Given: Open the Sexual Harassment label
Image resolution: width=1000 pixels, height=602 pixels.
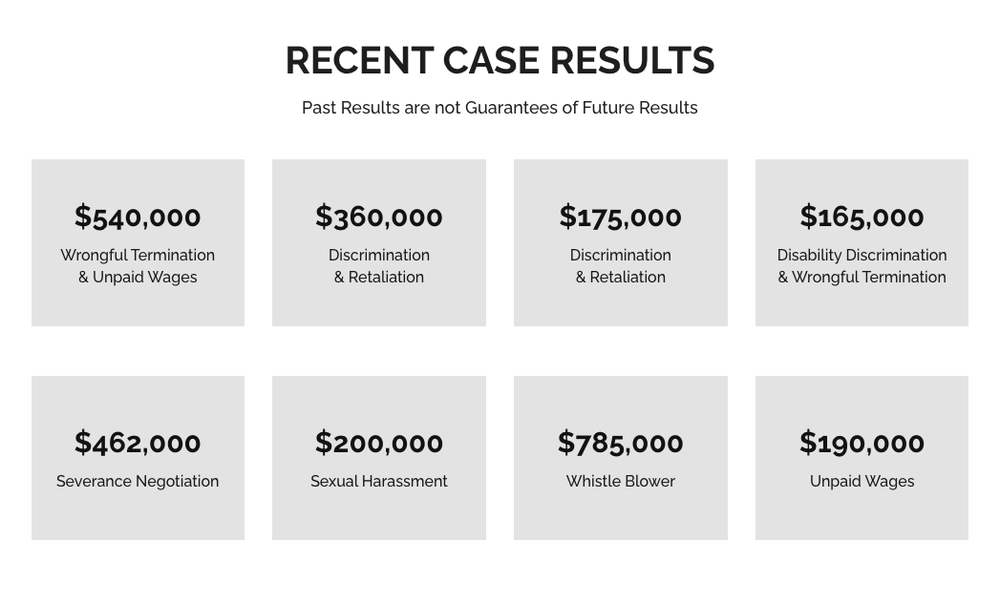Looking at the screenshot, I should tap(379, 481).
